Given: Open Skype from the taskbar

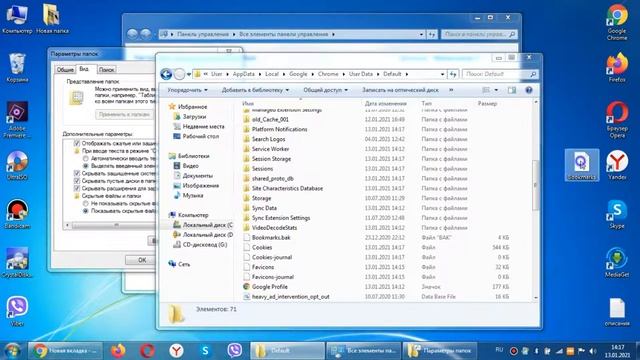Looking at the screenshot, I should click(x=205, y=351).
